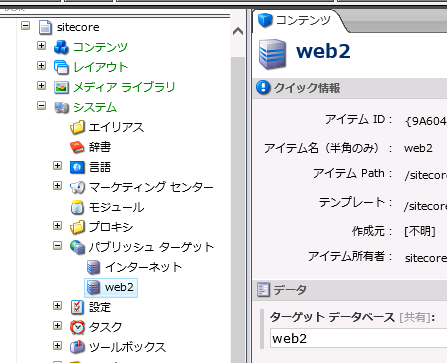Click the ターゲット データベース input field

pos(359,338)
